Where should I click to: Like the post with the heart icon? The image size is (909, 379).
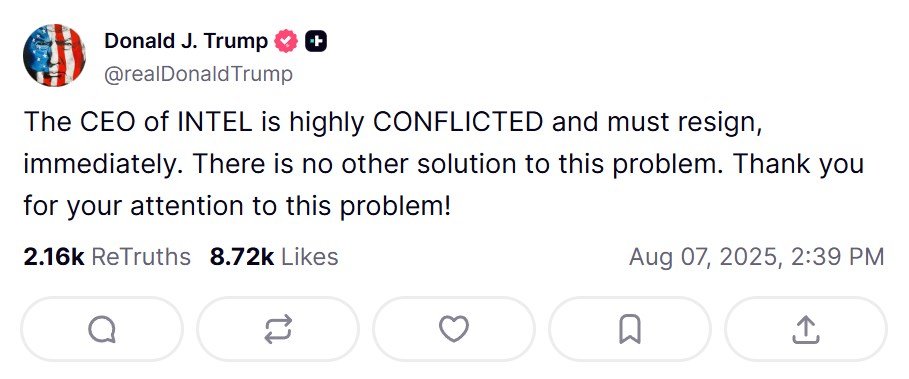coord(453,330)
